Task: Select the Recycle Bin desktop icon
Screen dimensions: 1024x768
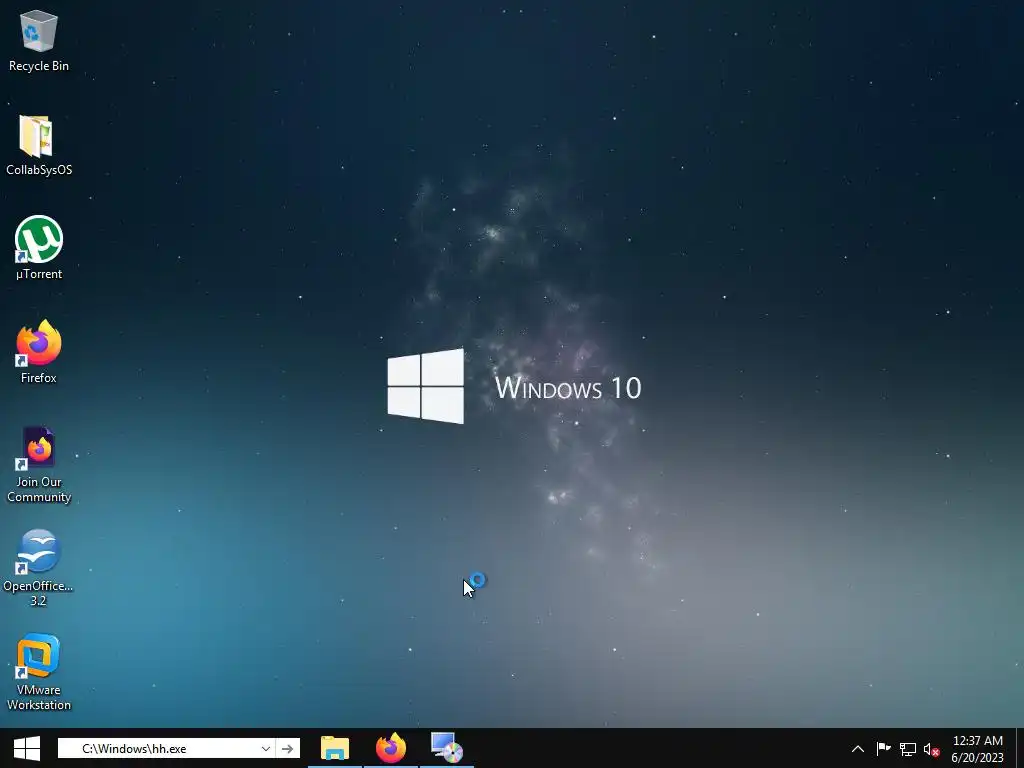Action: pos(39,40)
